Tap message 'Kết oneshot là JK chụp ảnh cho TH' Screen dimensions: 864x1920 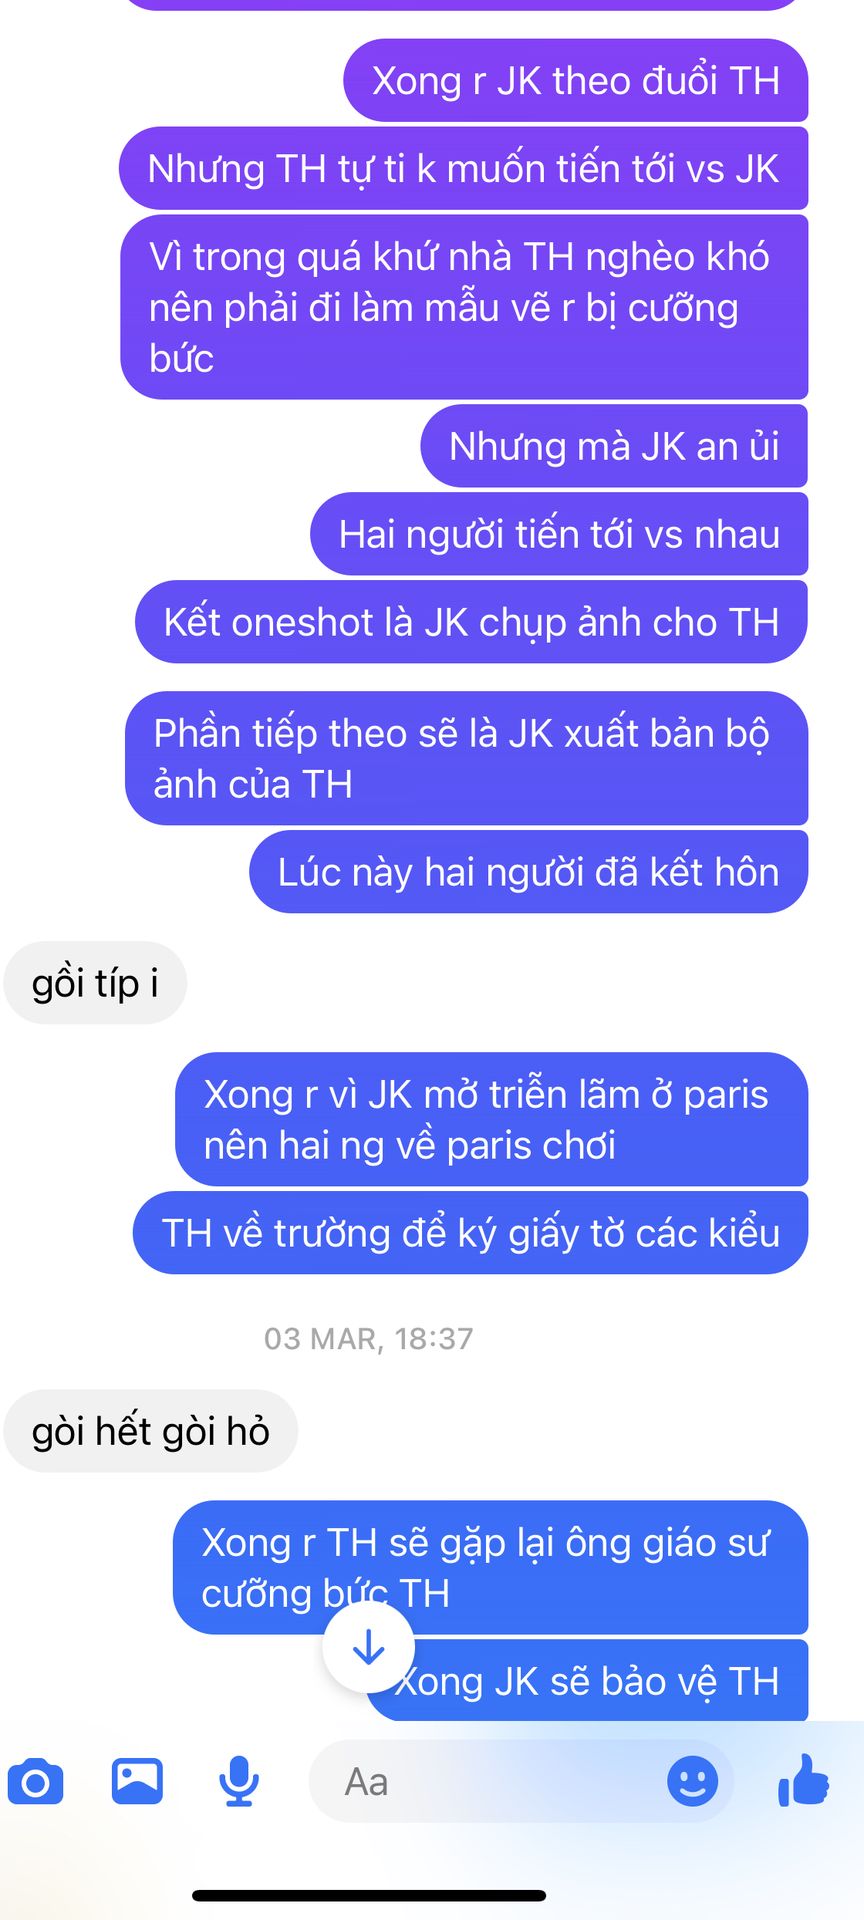(x=471, y=622)
